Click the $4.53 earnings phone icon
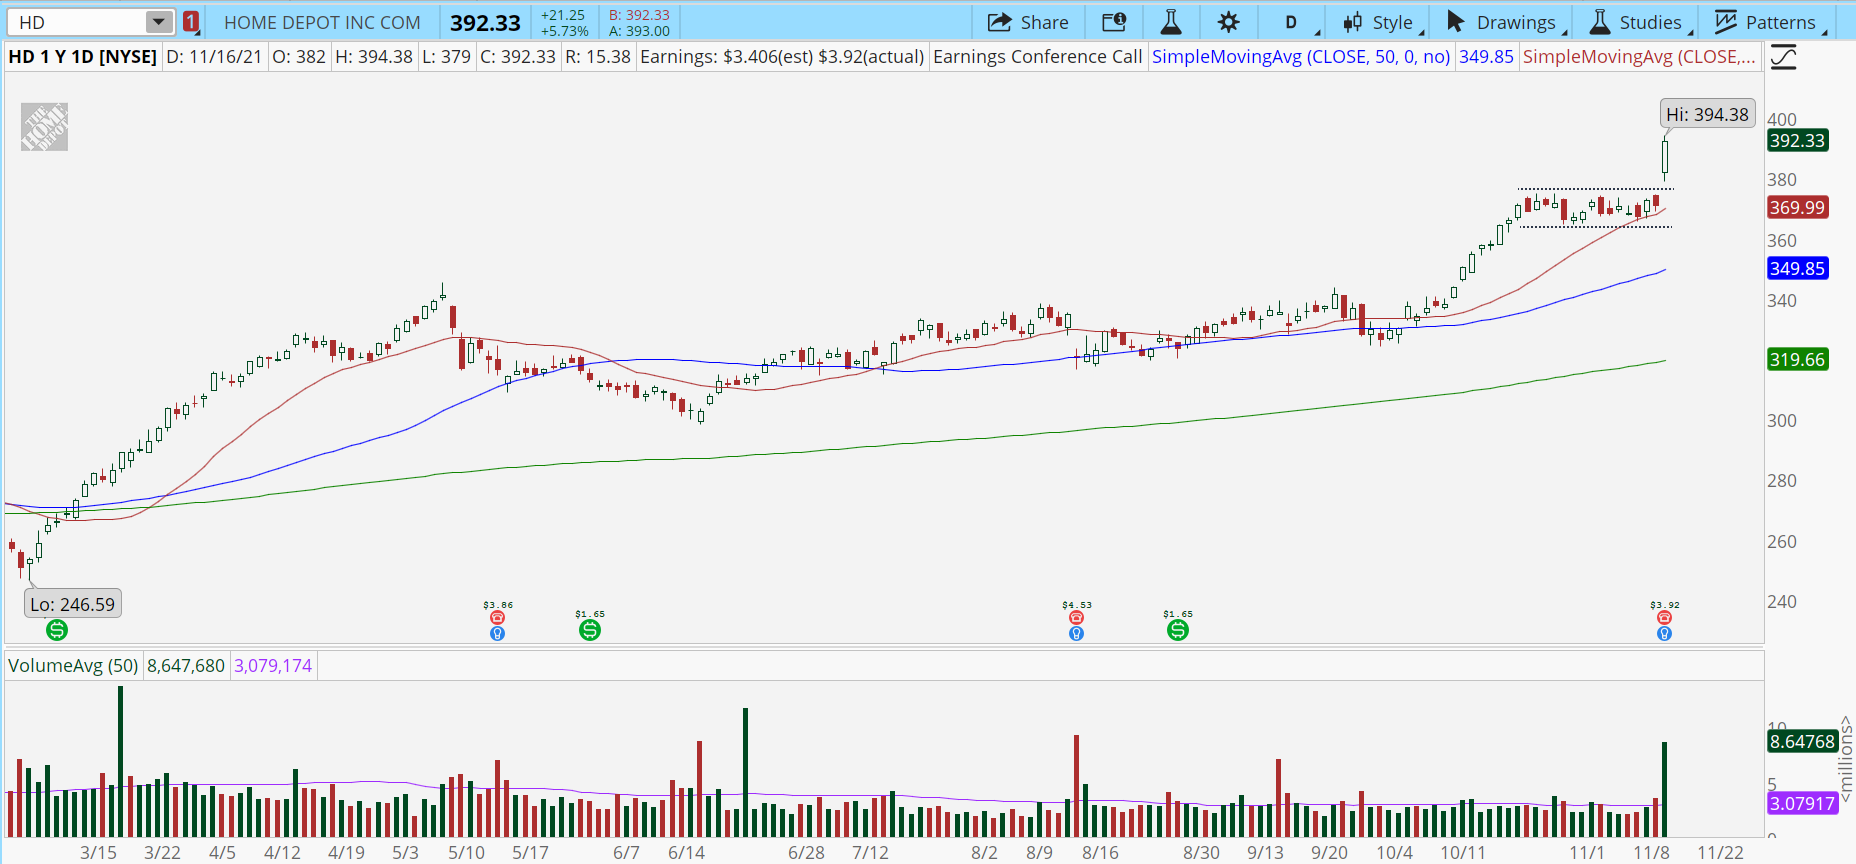The height and width of the screenshot is (864, 1856). [x=1076, y=618]
